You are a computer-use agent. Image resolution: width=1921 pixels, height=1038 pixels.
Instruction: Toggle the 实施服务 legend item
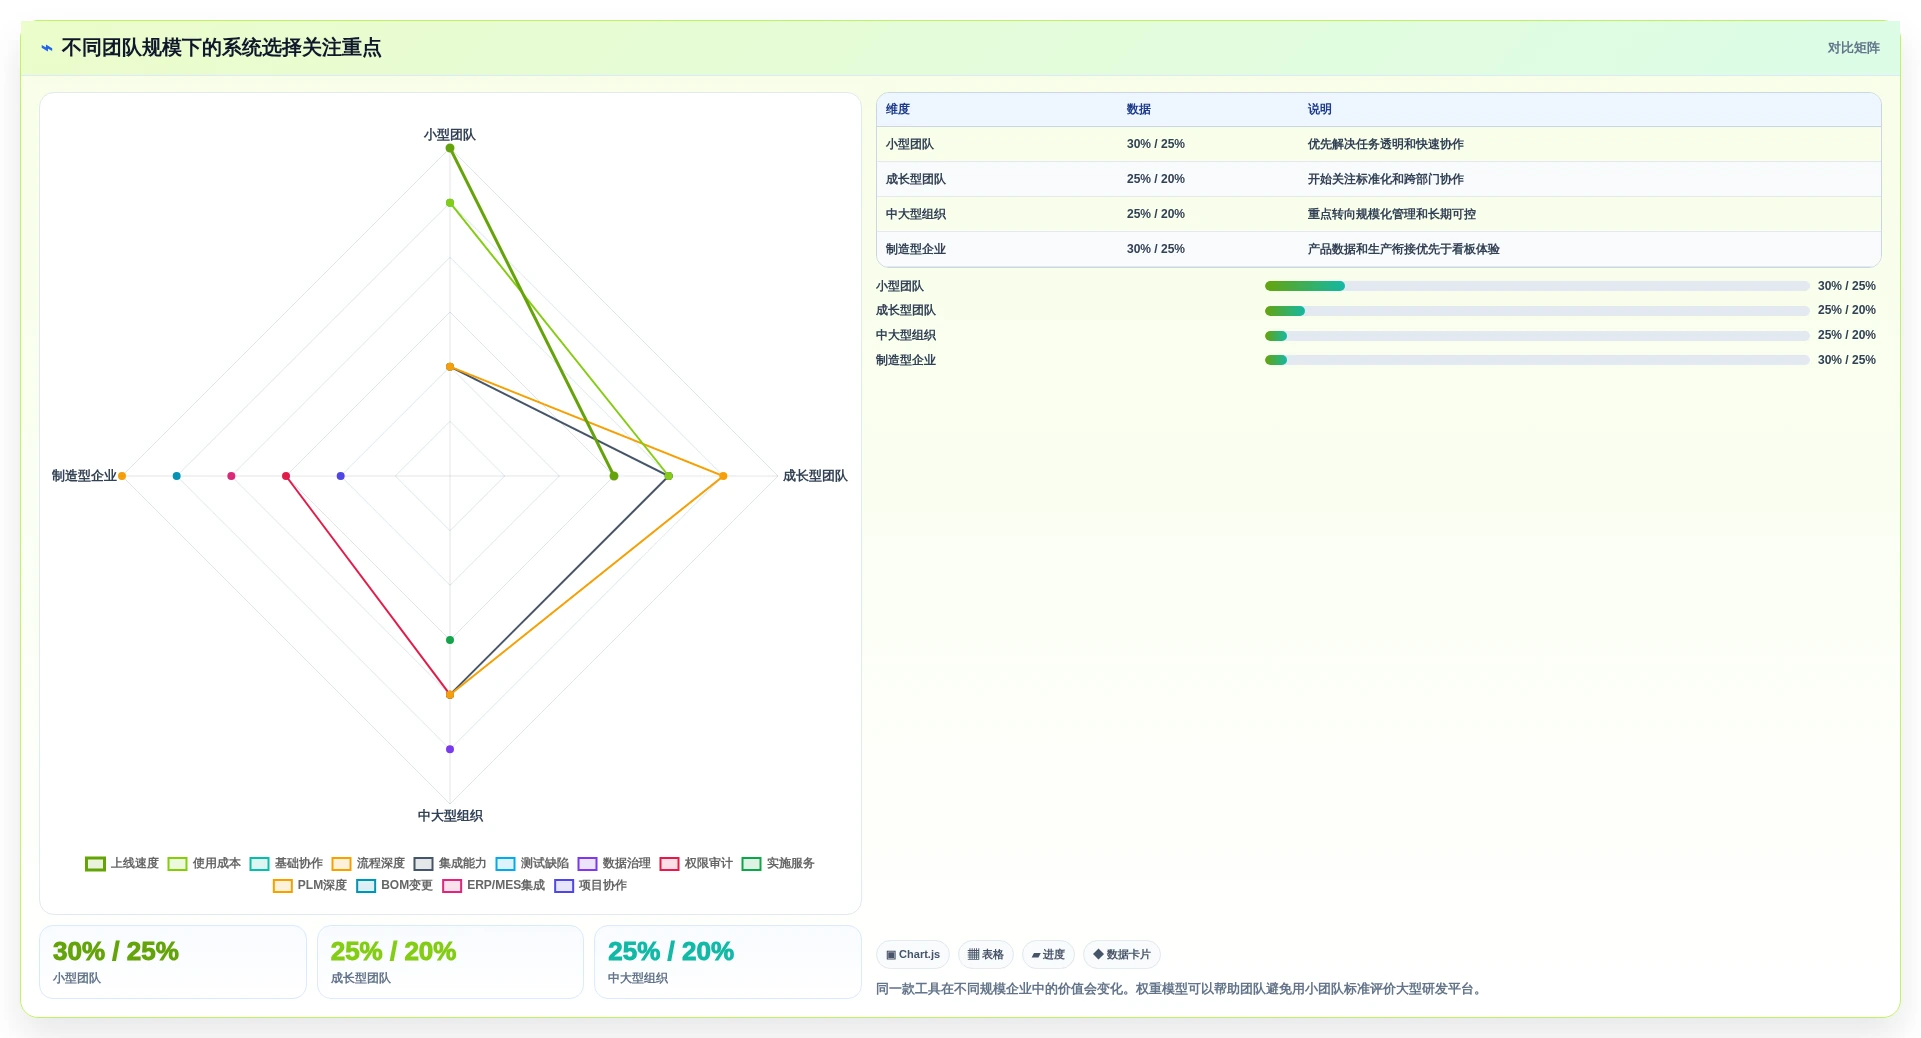[x=778, y=863]
